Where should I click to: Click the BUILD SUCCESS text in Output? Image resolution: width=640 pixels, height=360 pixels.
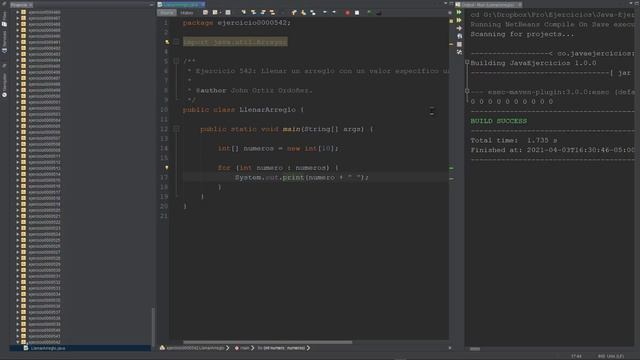click(498, 121)
